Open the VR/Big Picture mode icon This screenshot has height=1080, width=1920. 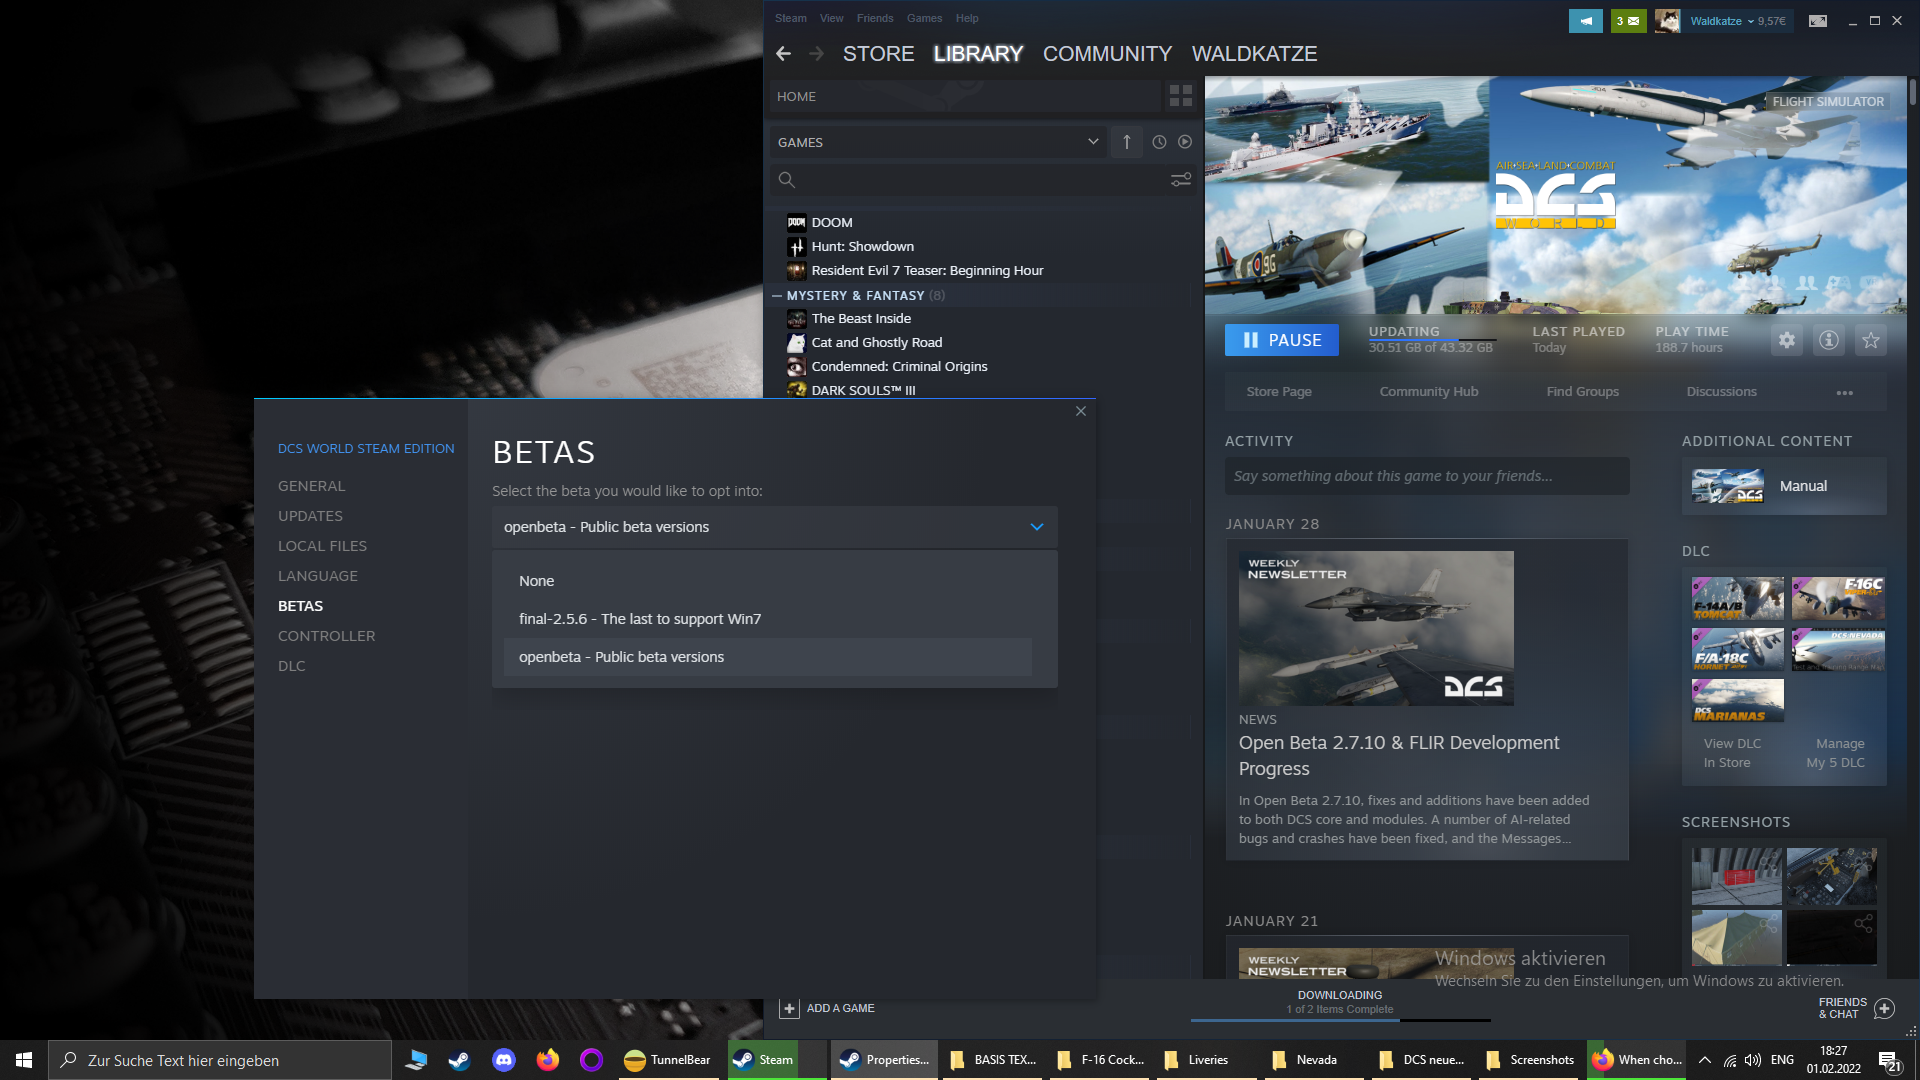(x=1818, y=20)
